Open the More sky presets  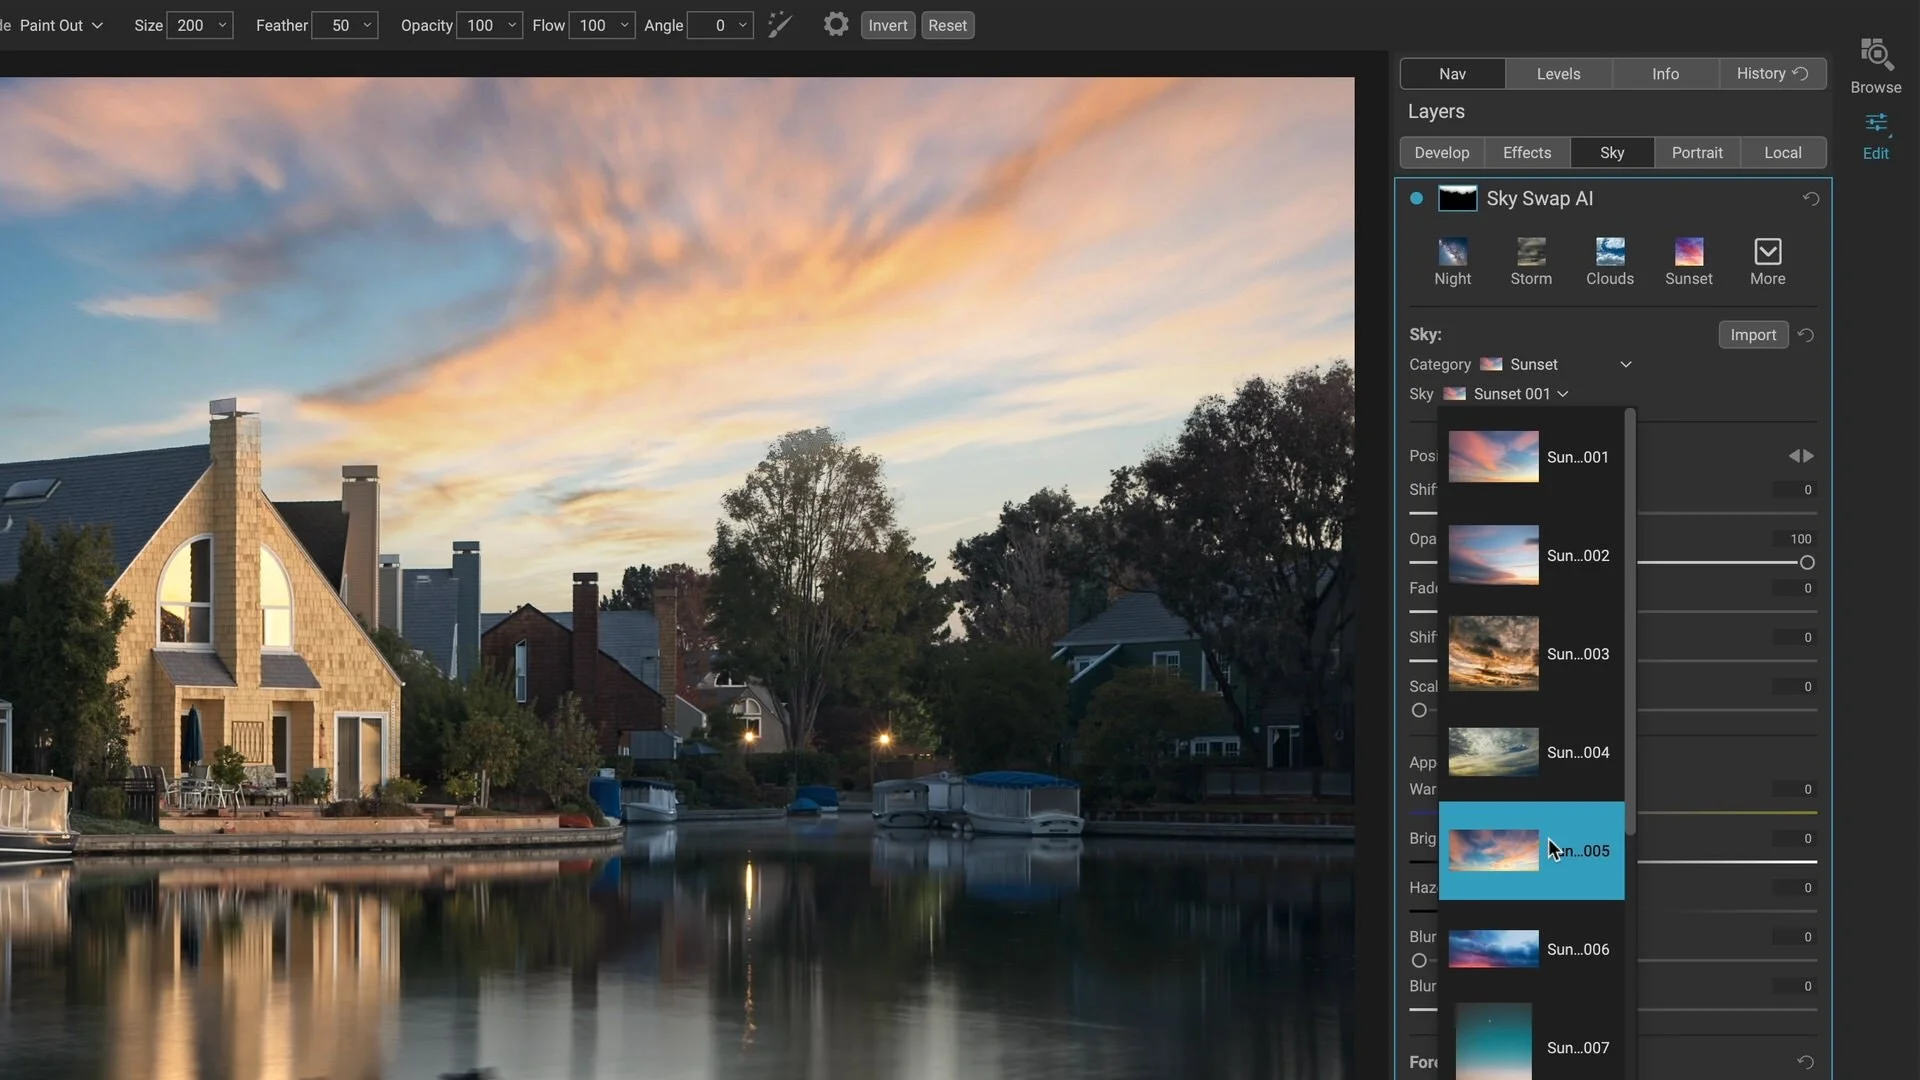point(1767,260)
